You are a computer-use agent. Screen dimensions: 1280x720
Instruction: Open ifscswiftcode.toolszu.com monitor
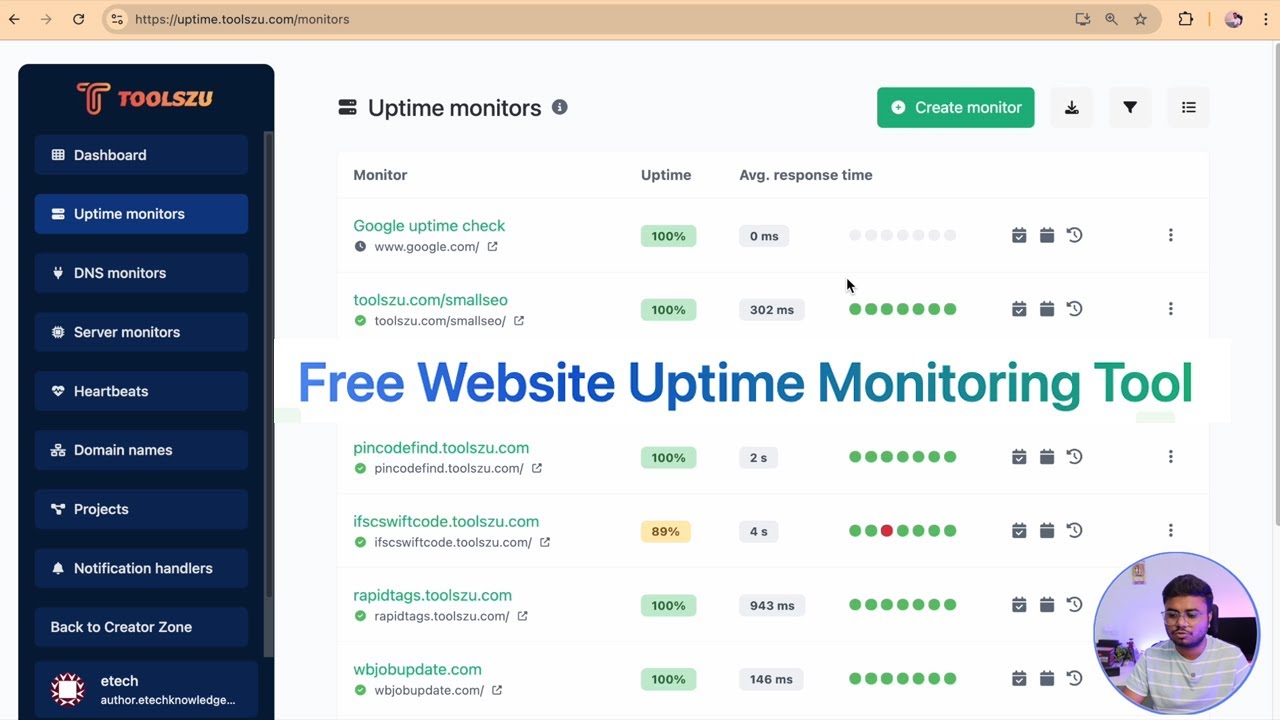446,522
